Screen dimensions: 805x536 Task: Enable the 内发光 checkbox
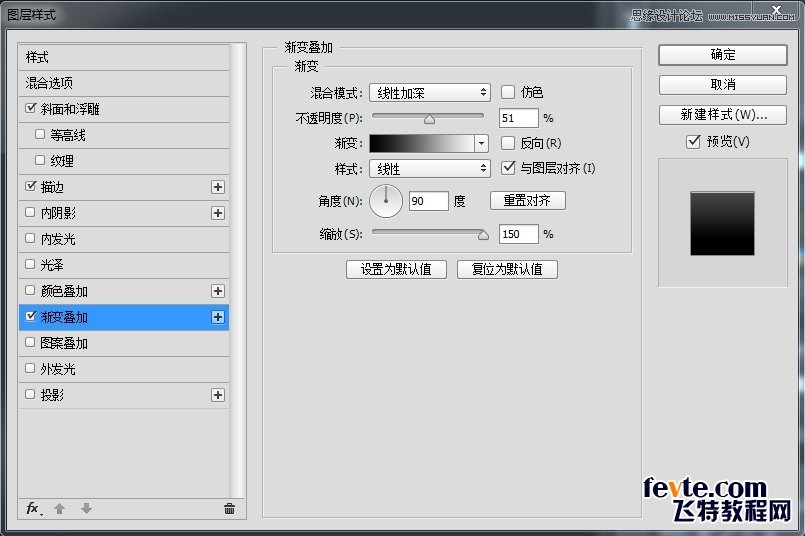(x=30, y=238)
